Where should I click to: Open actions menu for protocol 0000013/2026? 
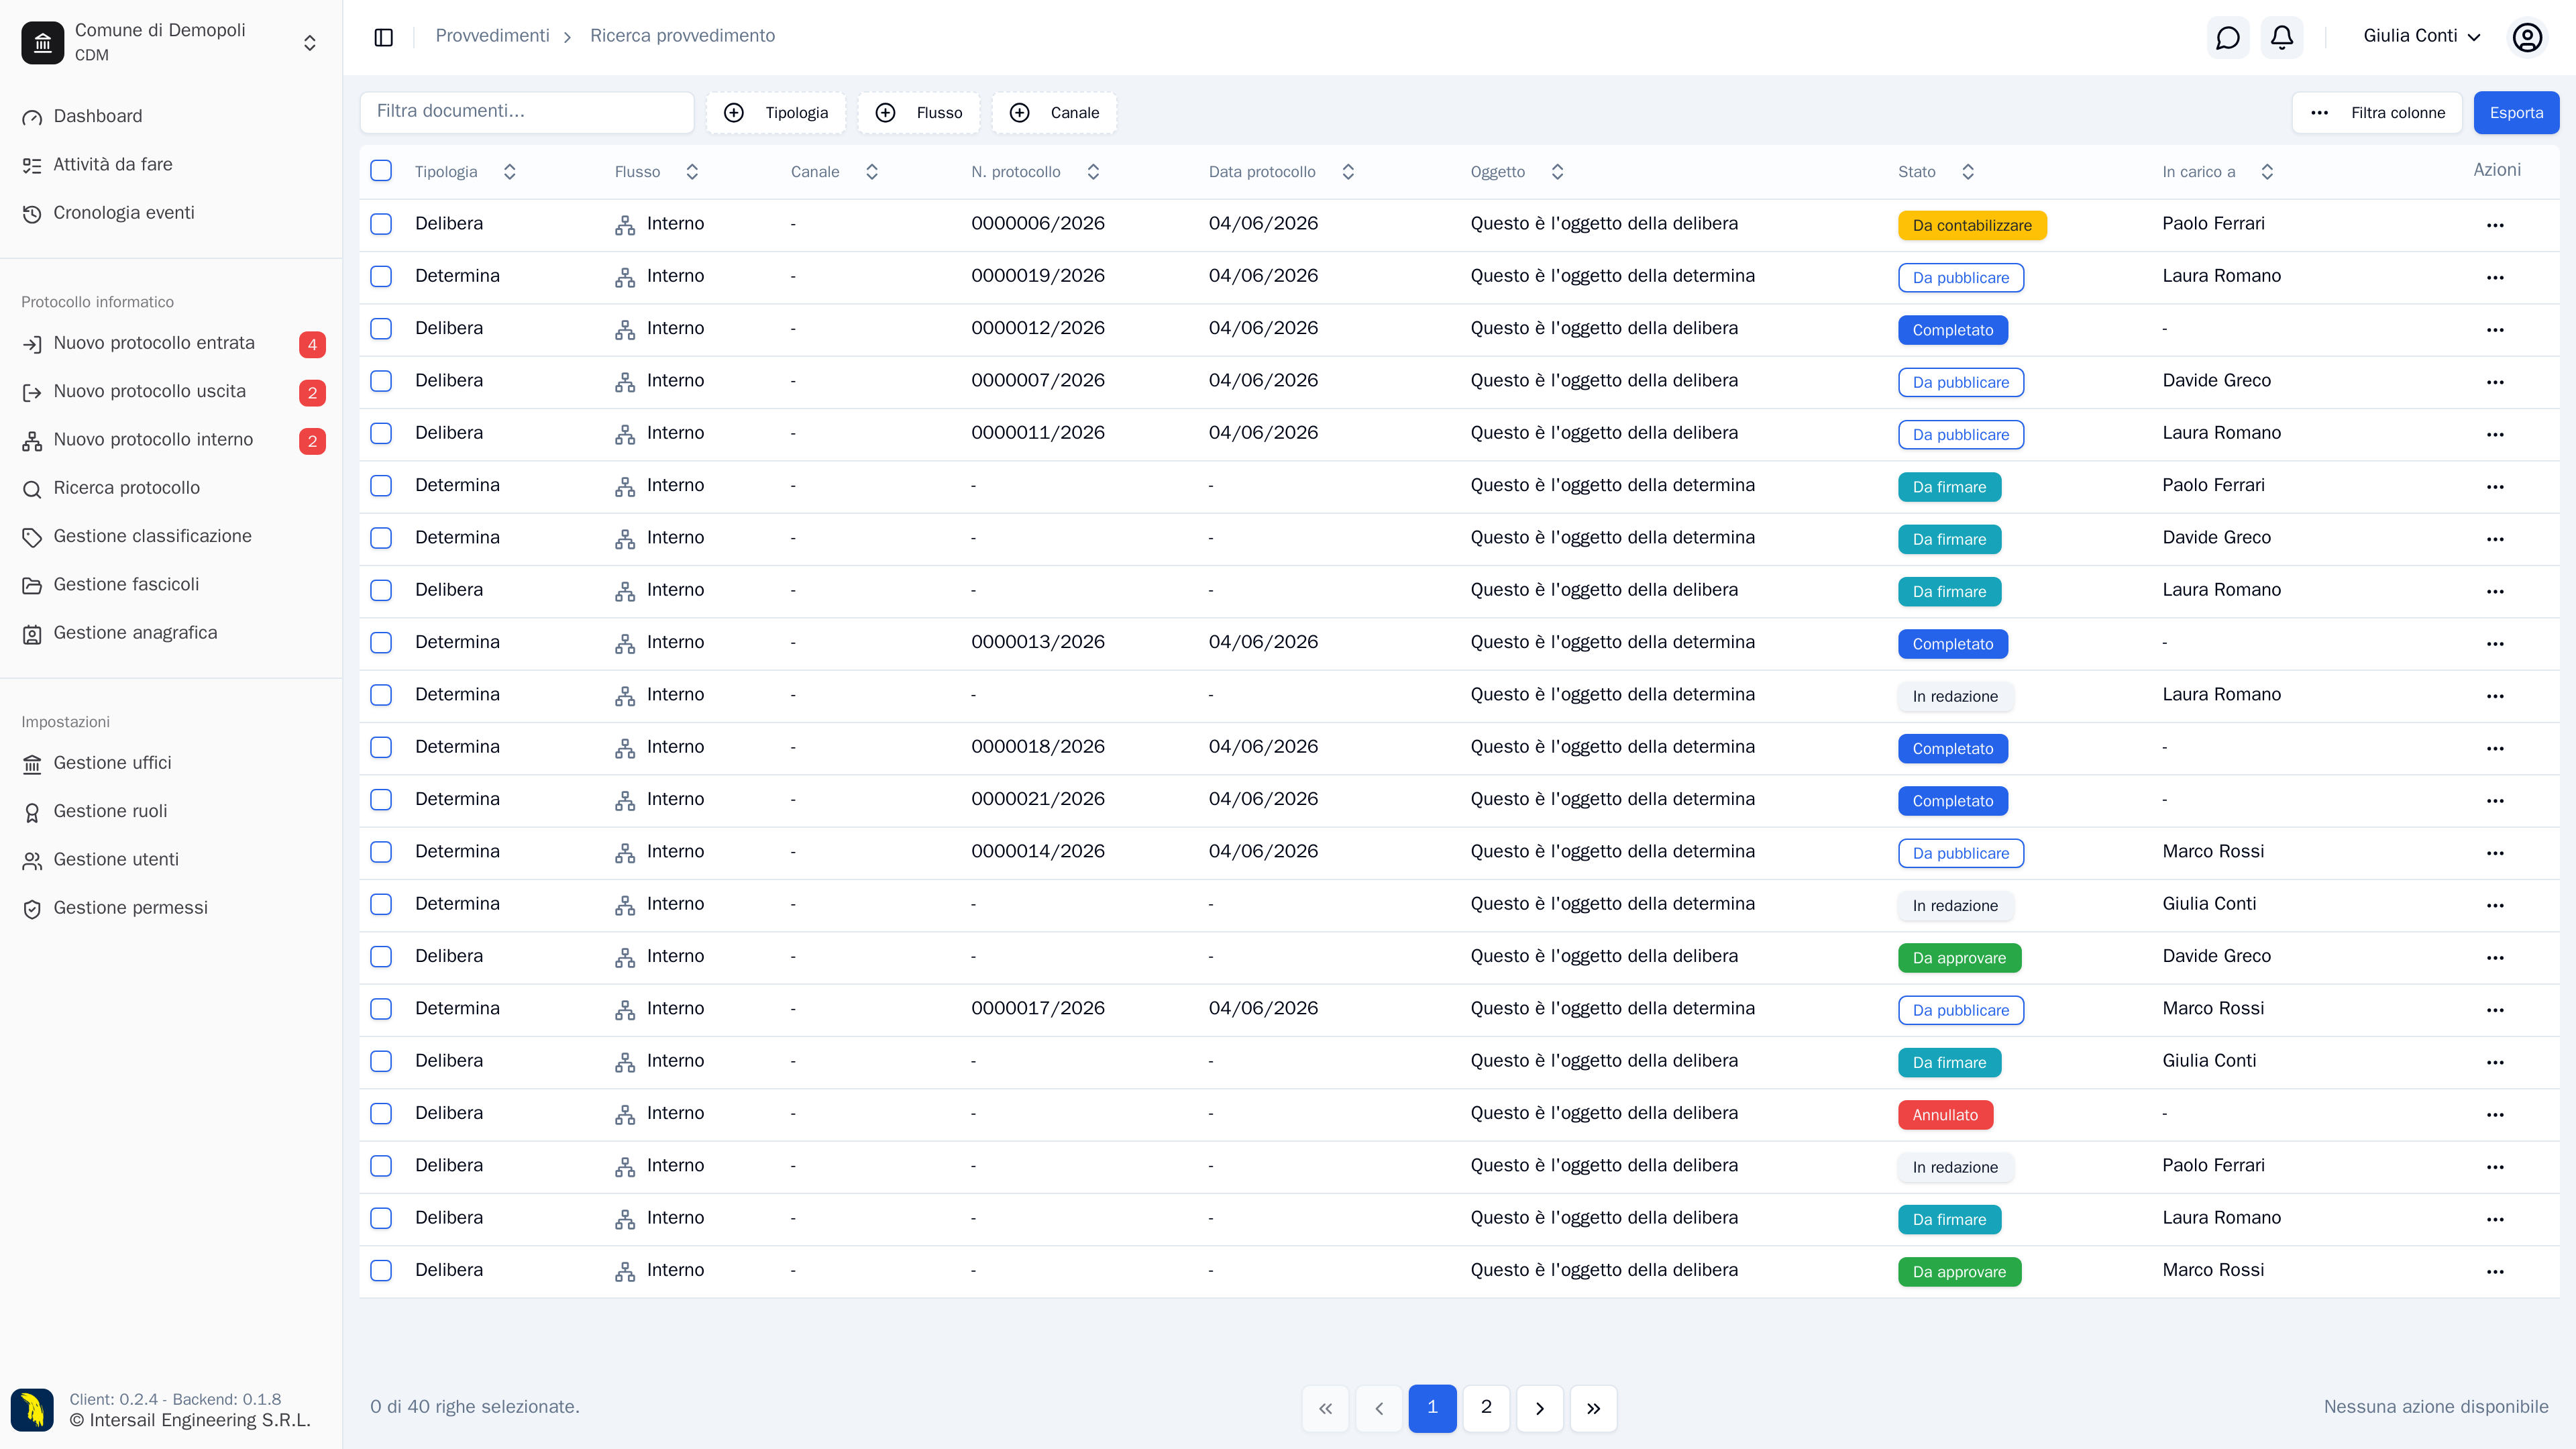[x=2495, y=644]
